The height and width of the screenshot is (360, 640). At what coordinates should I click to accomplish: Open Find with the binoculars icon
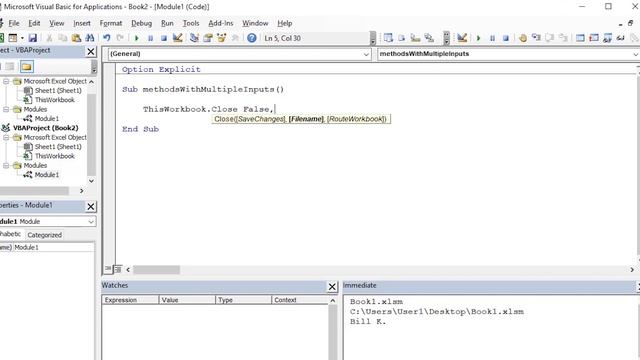(x=90, y=38)
